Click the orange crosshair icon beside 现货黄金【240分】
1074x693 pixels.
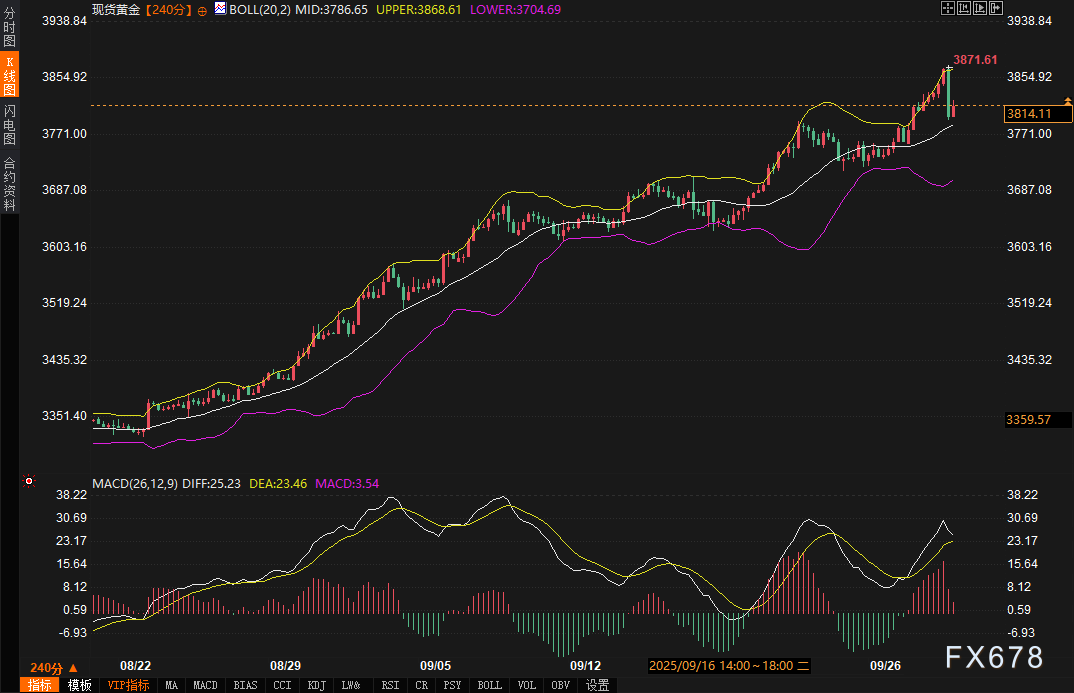click(x=203, y=10)
